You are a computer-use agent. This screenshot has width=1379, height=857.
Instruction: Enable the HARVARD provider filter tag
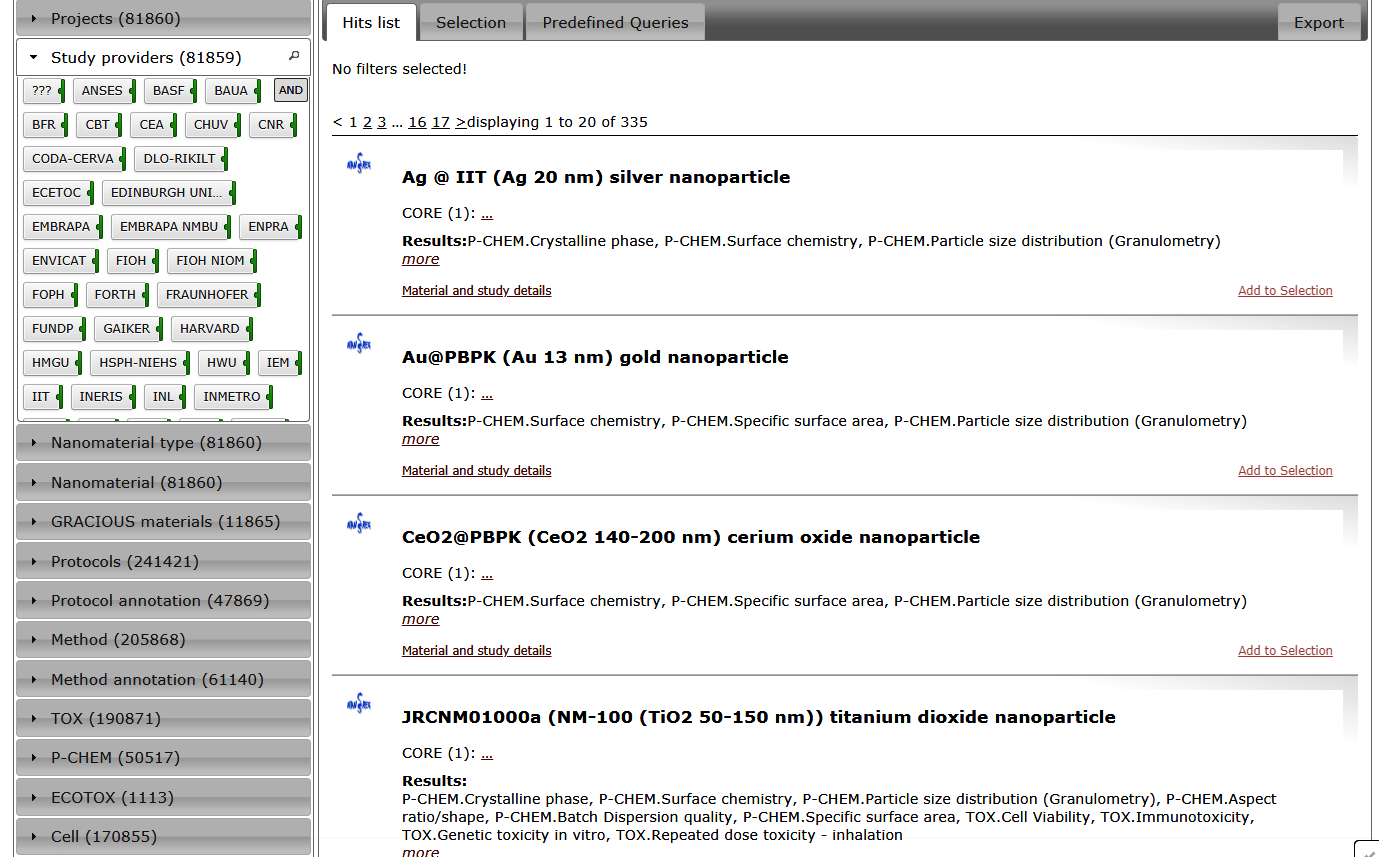[210, 329]
